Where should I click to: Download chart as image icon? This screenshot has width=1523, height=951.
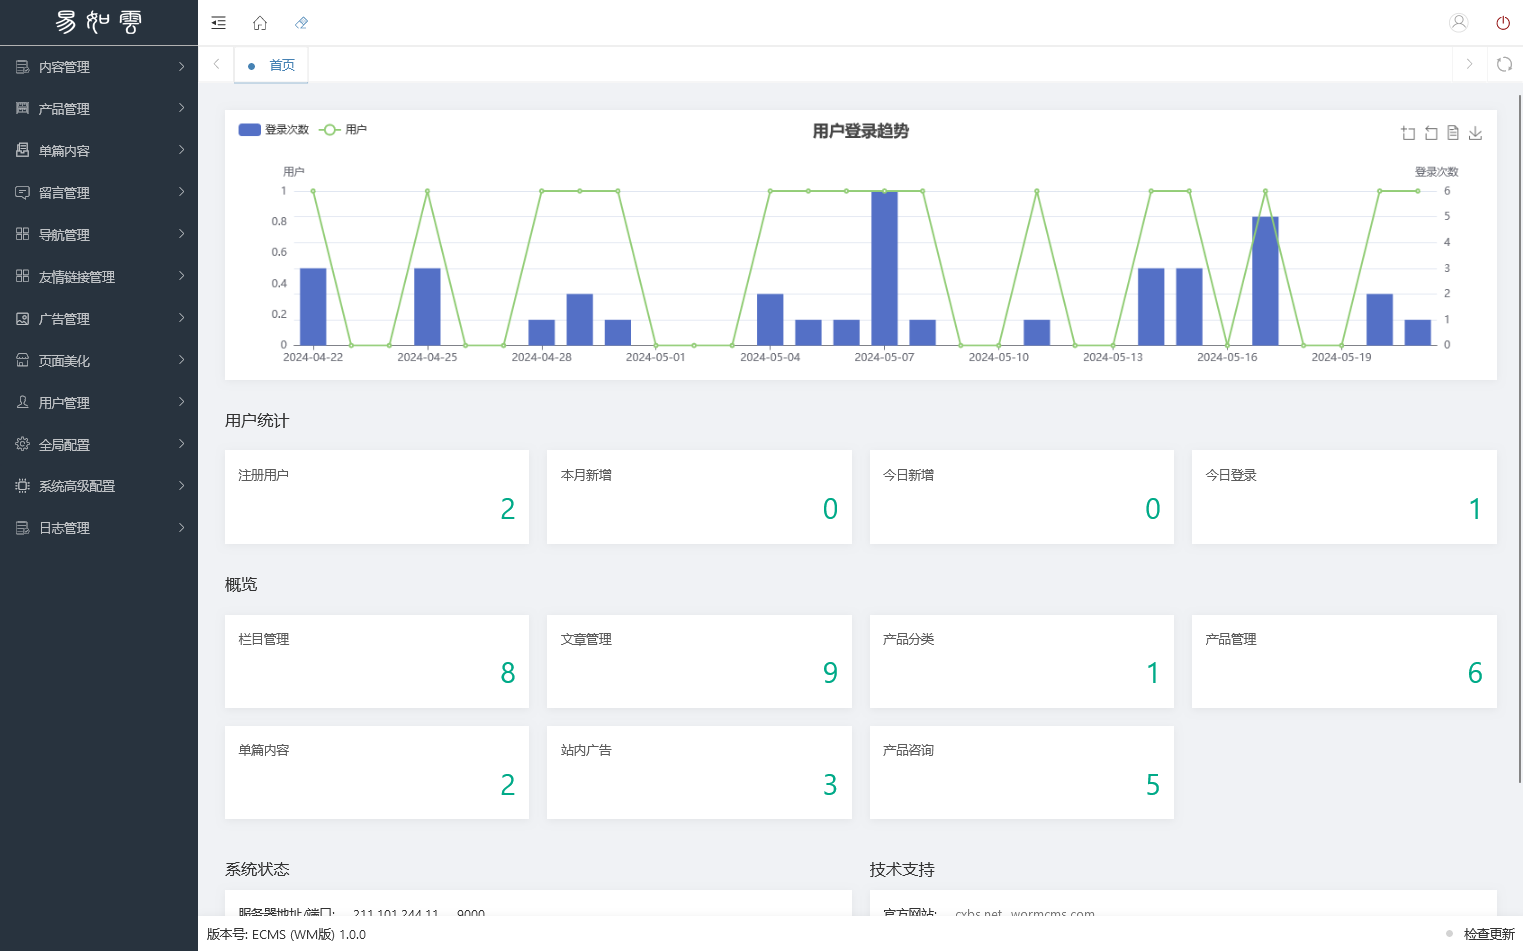(1475, 133)
